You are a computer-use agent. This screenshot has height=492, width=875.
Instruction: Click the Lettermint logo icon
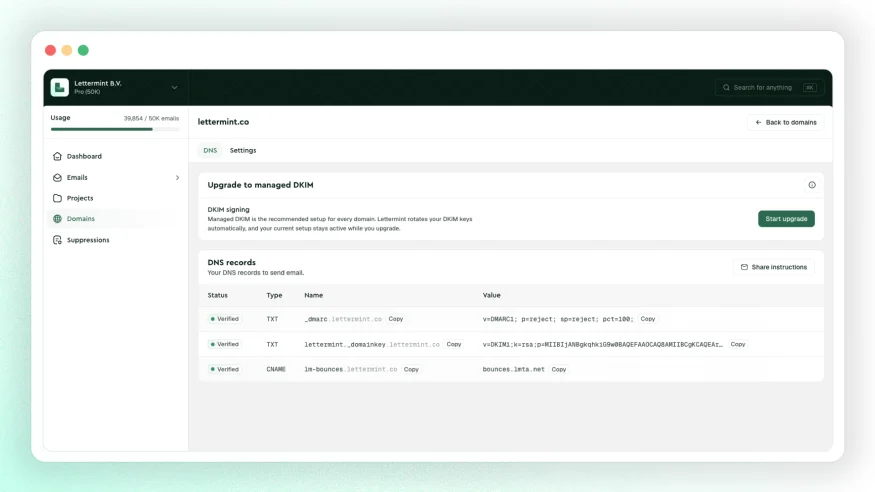[60, 88]
